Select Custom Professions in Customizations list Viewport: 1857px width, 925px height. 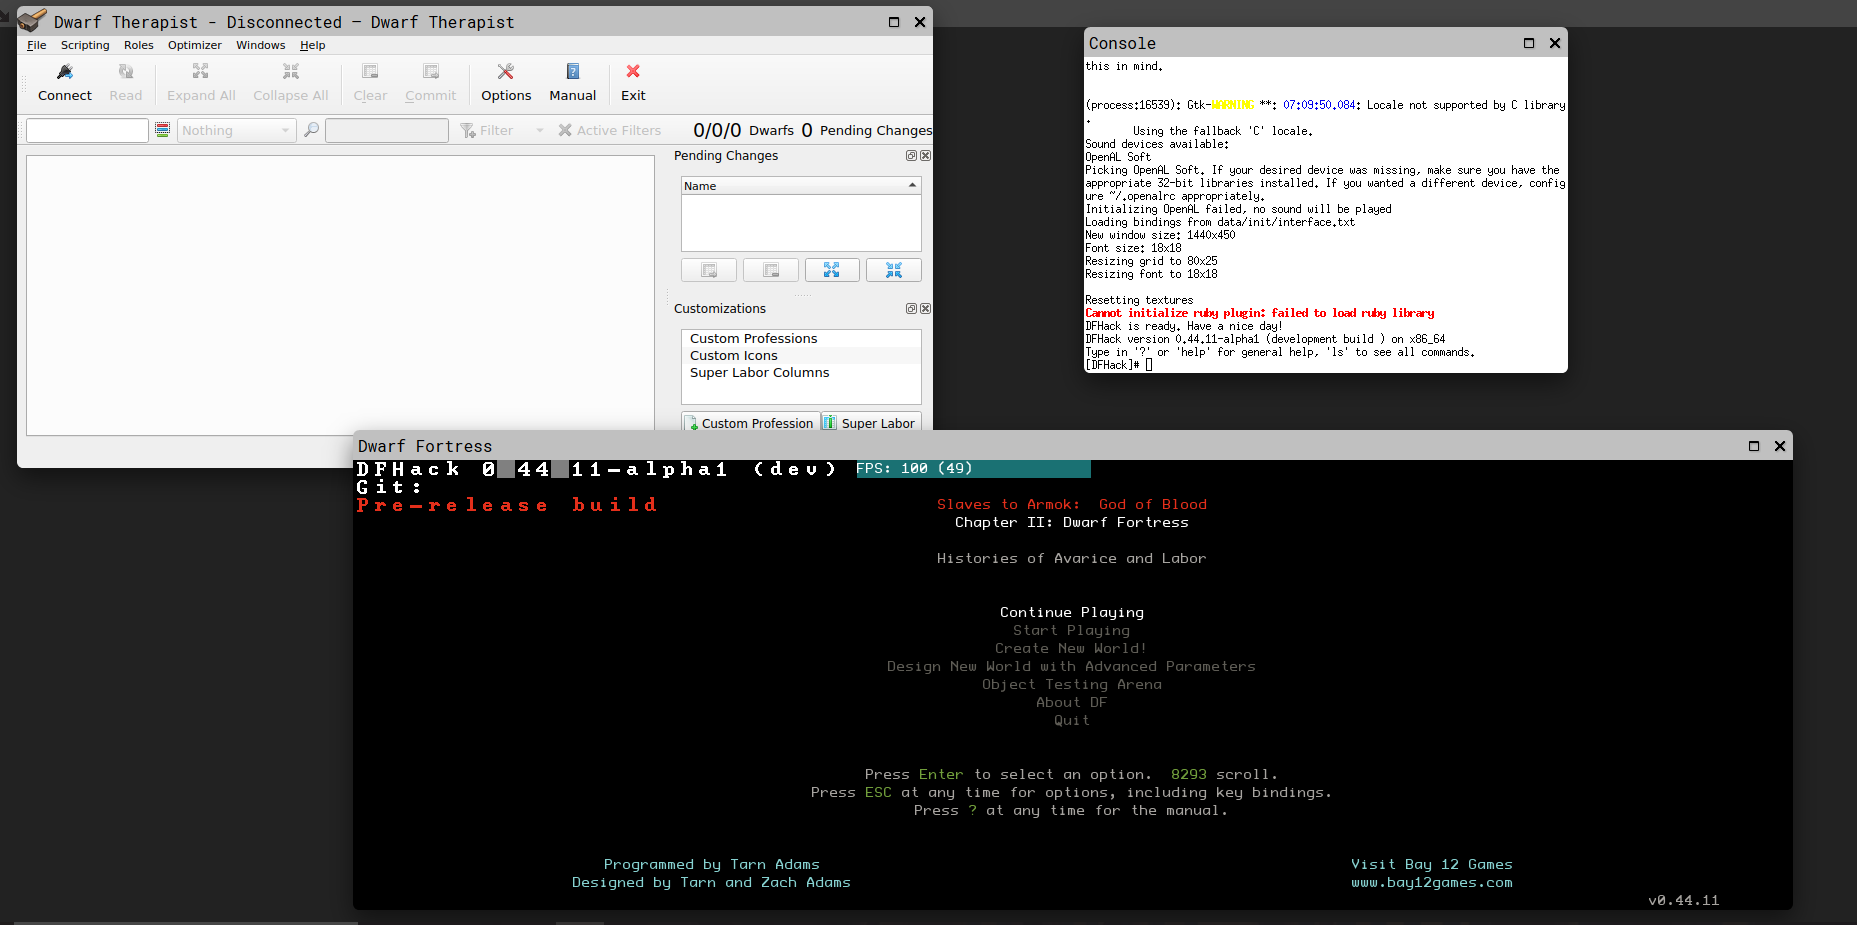[x=801, y=339]
